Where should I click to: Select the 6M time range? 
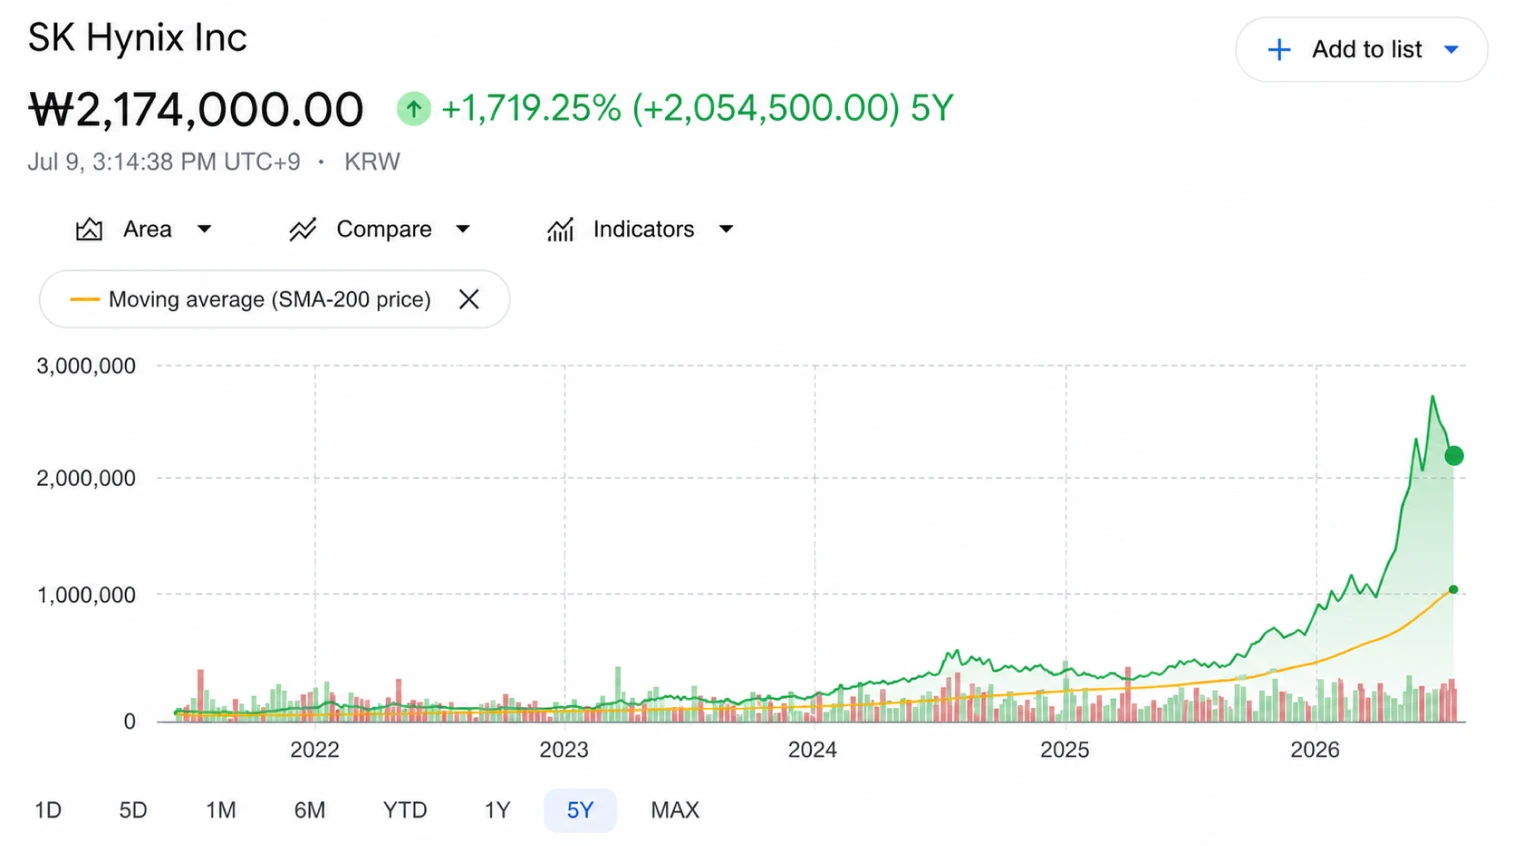(310, 810)
